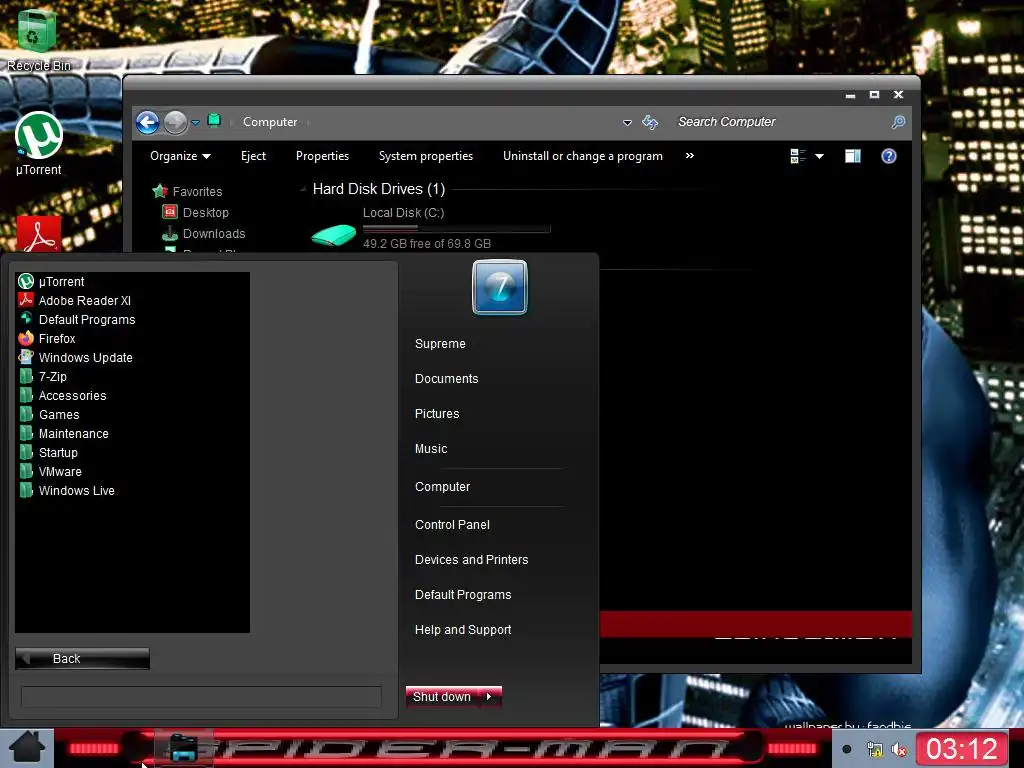Click the muted volume tray icon
Image resolution: width=1024 pixels, height=768 pixels.
pos(899,750)
